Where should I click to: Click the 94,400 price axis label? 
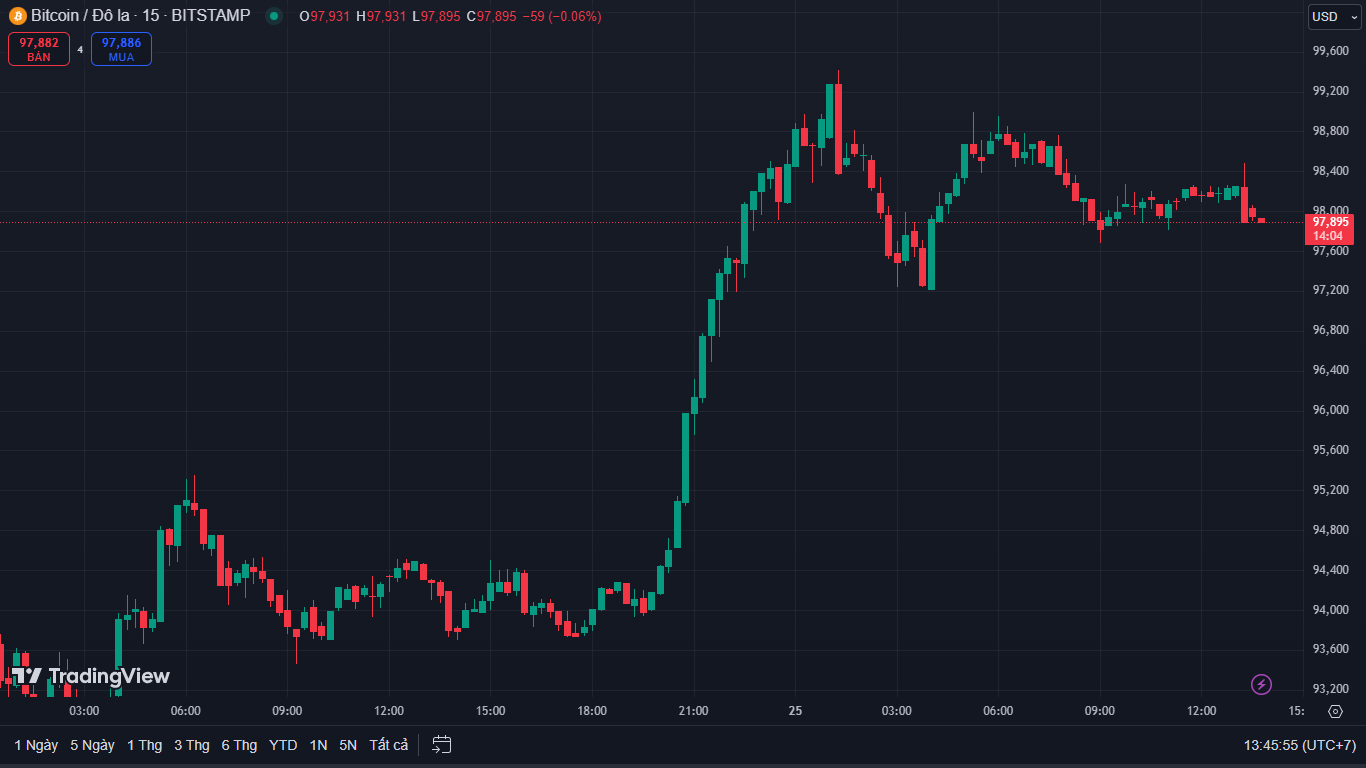pyautogui.click(x=1331, y=570)
